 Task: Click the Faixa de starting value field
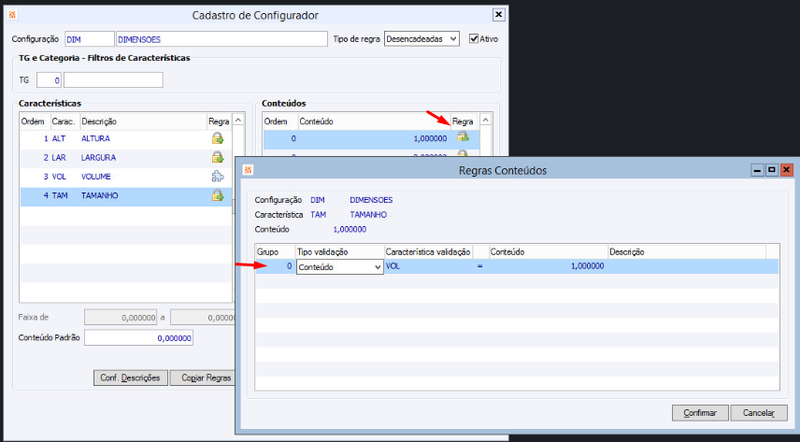(x=121, y=317)
